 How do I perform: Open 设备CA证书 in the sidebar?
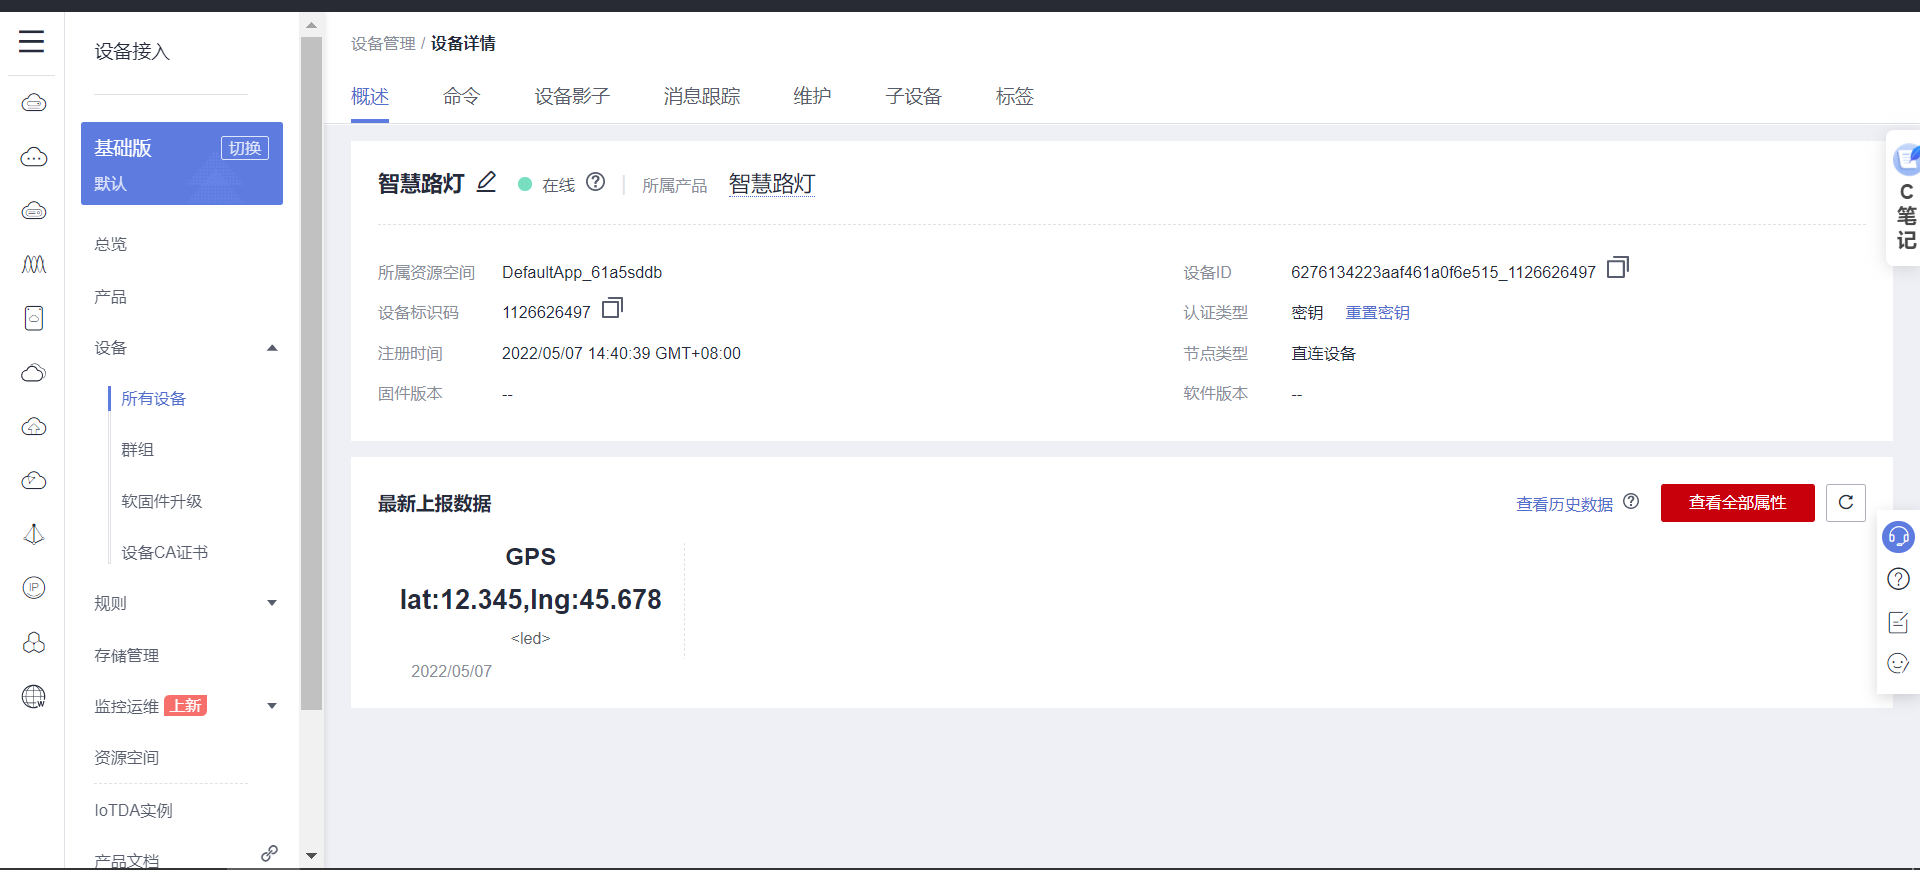coord(165,552)
